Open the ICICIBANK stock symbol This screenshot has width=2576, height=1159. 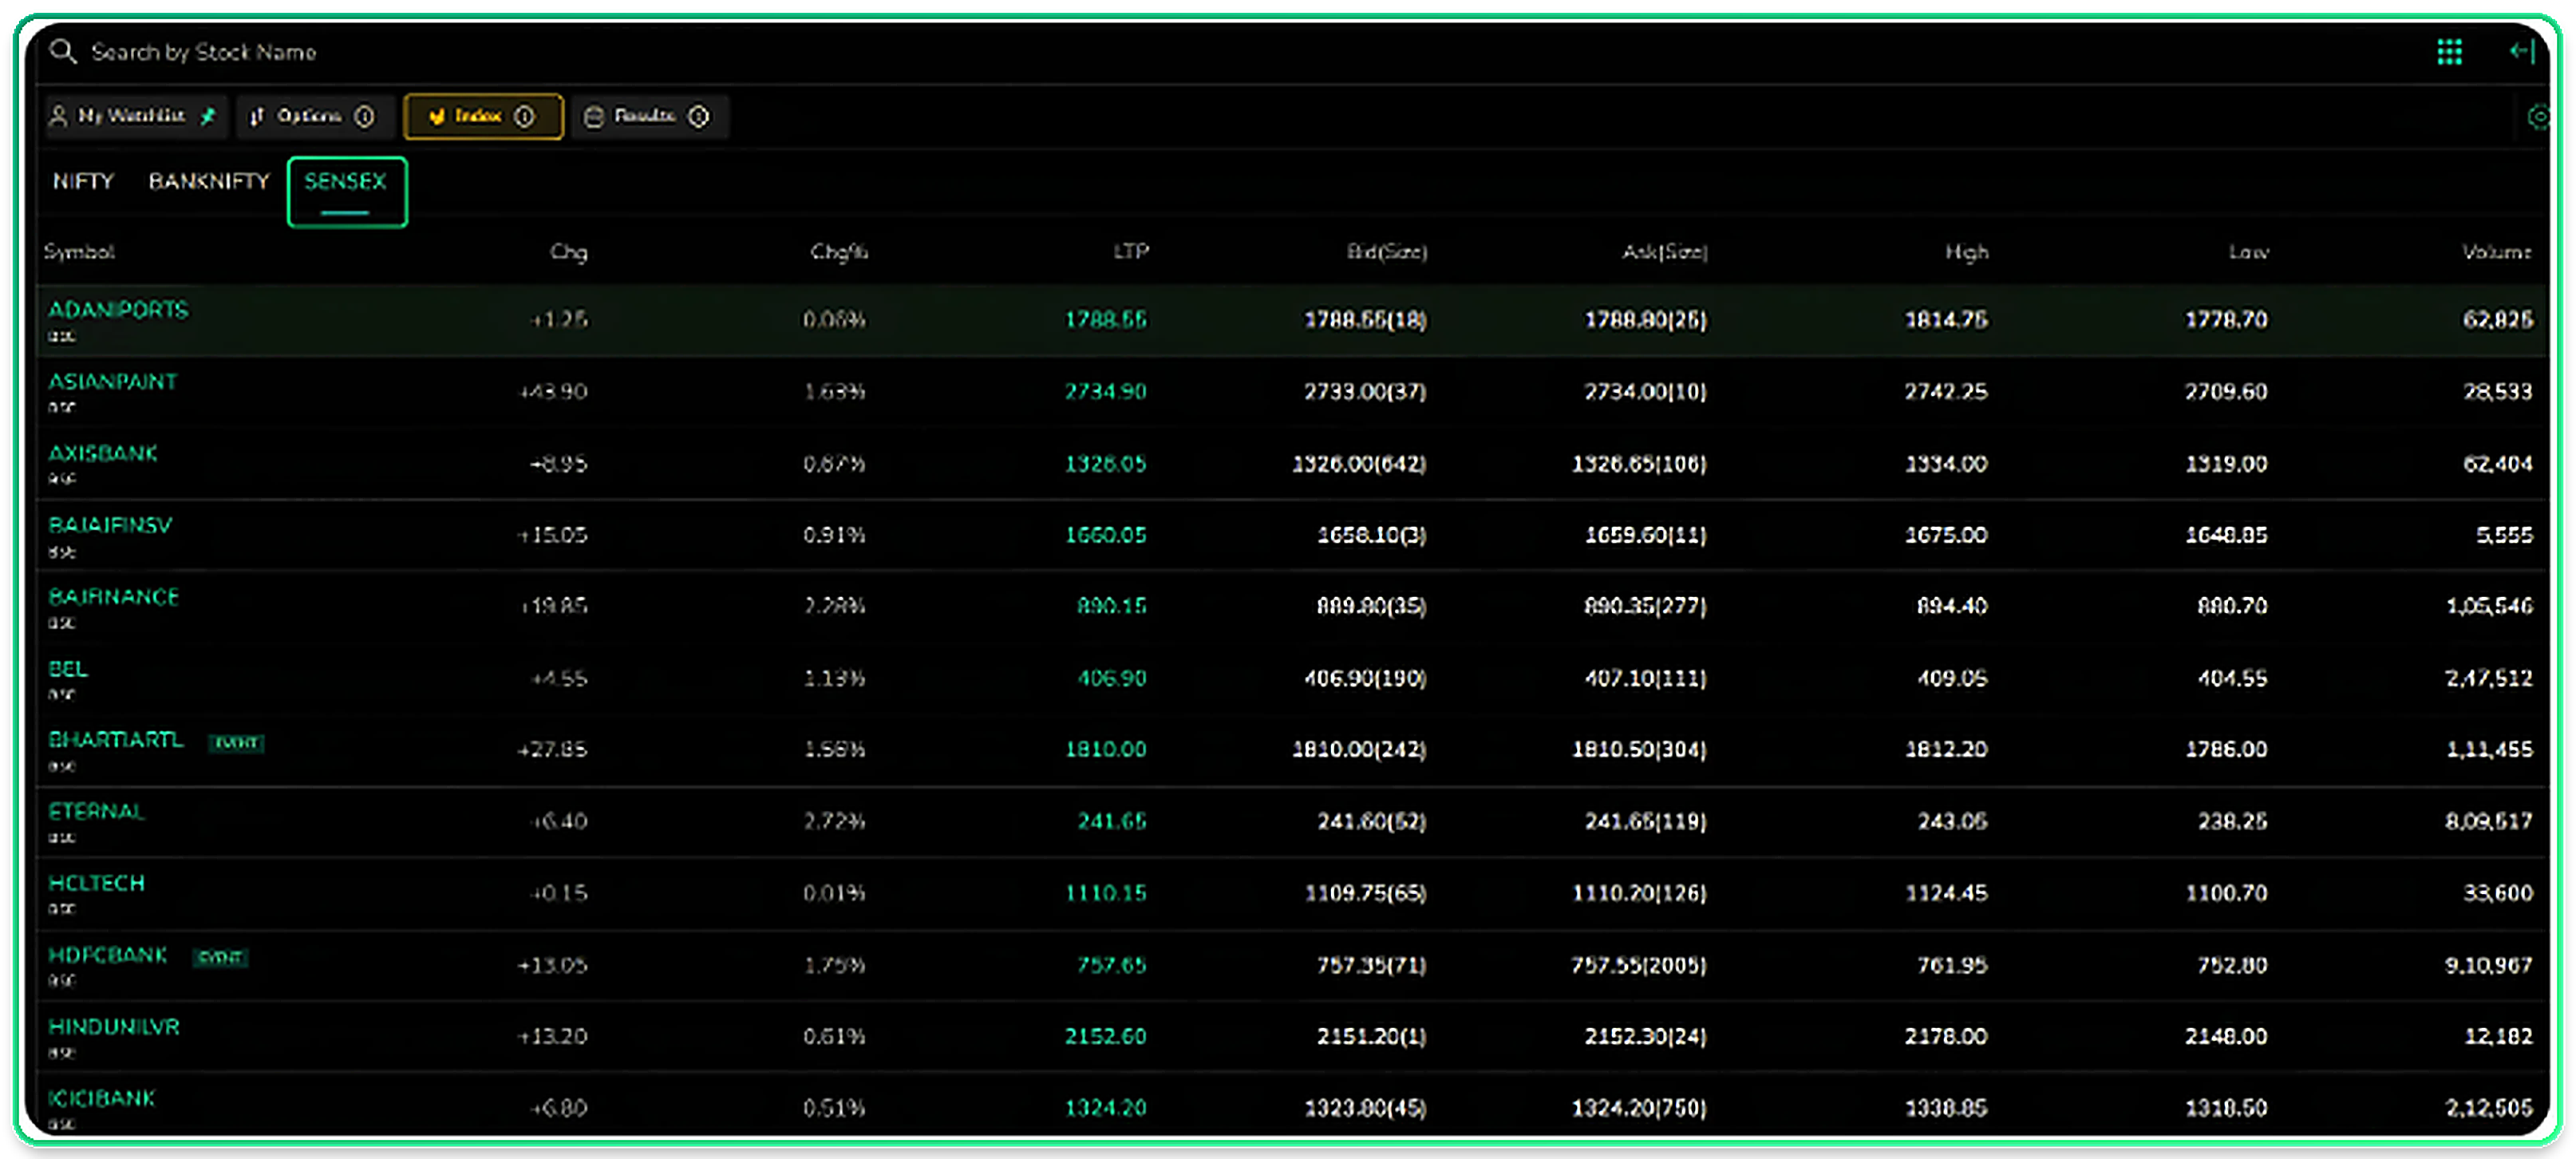coord(102,1098)
